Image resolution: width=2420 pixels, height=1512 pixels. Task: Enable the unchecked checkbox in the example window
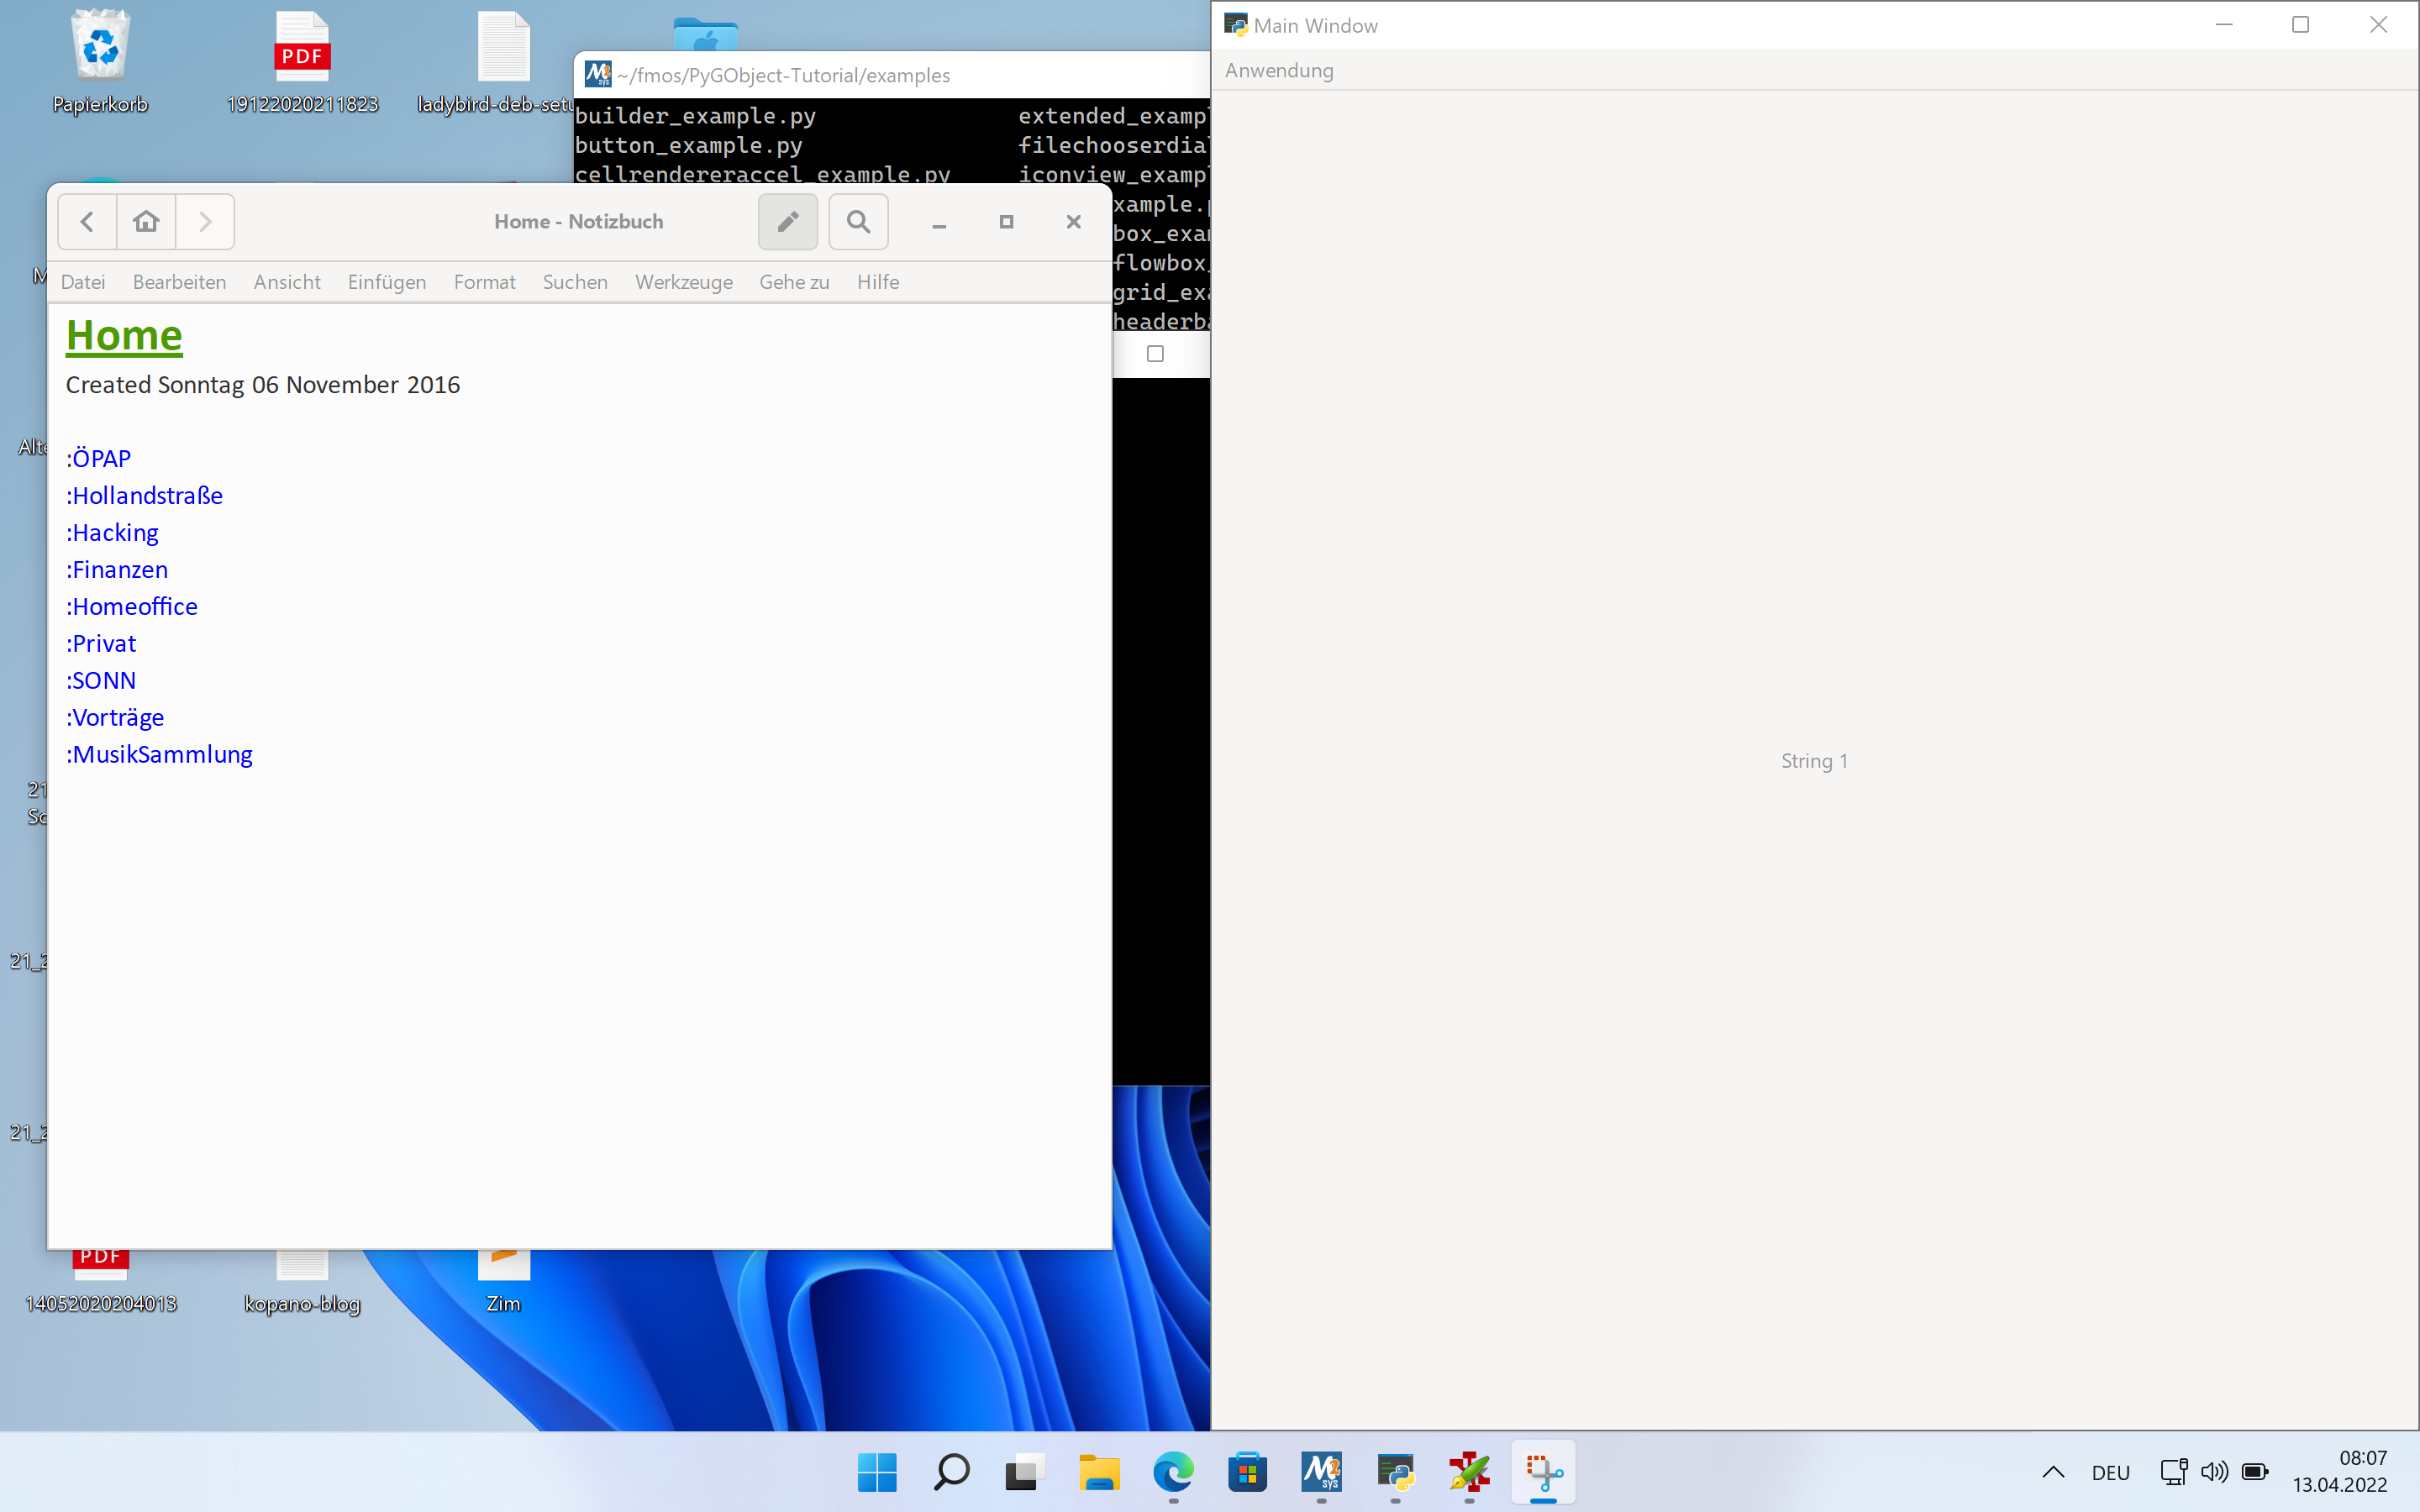pyautogui.click(x=1157, y=353)
